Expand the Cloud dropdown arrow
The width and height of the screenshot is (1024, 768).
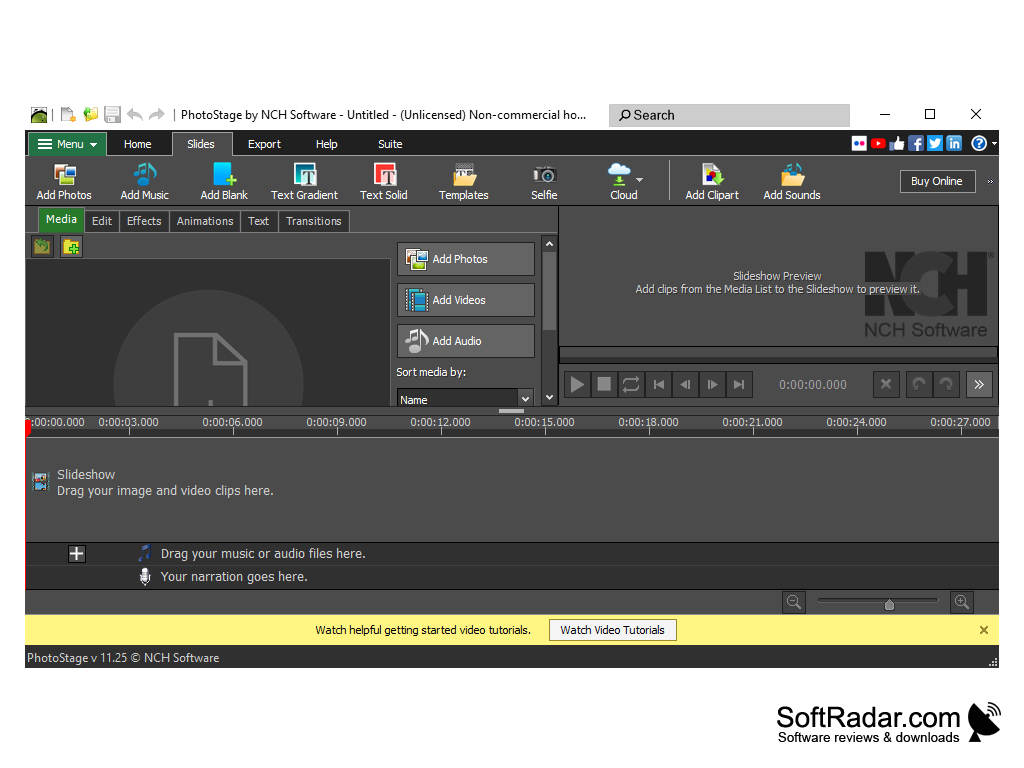tap(639, 180)
